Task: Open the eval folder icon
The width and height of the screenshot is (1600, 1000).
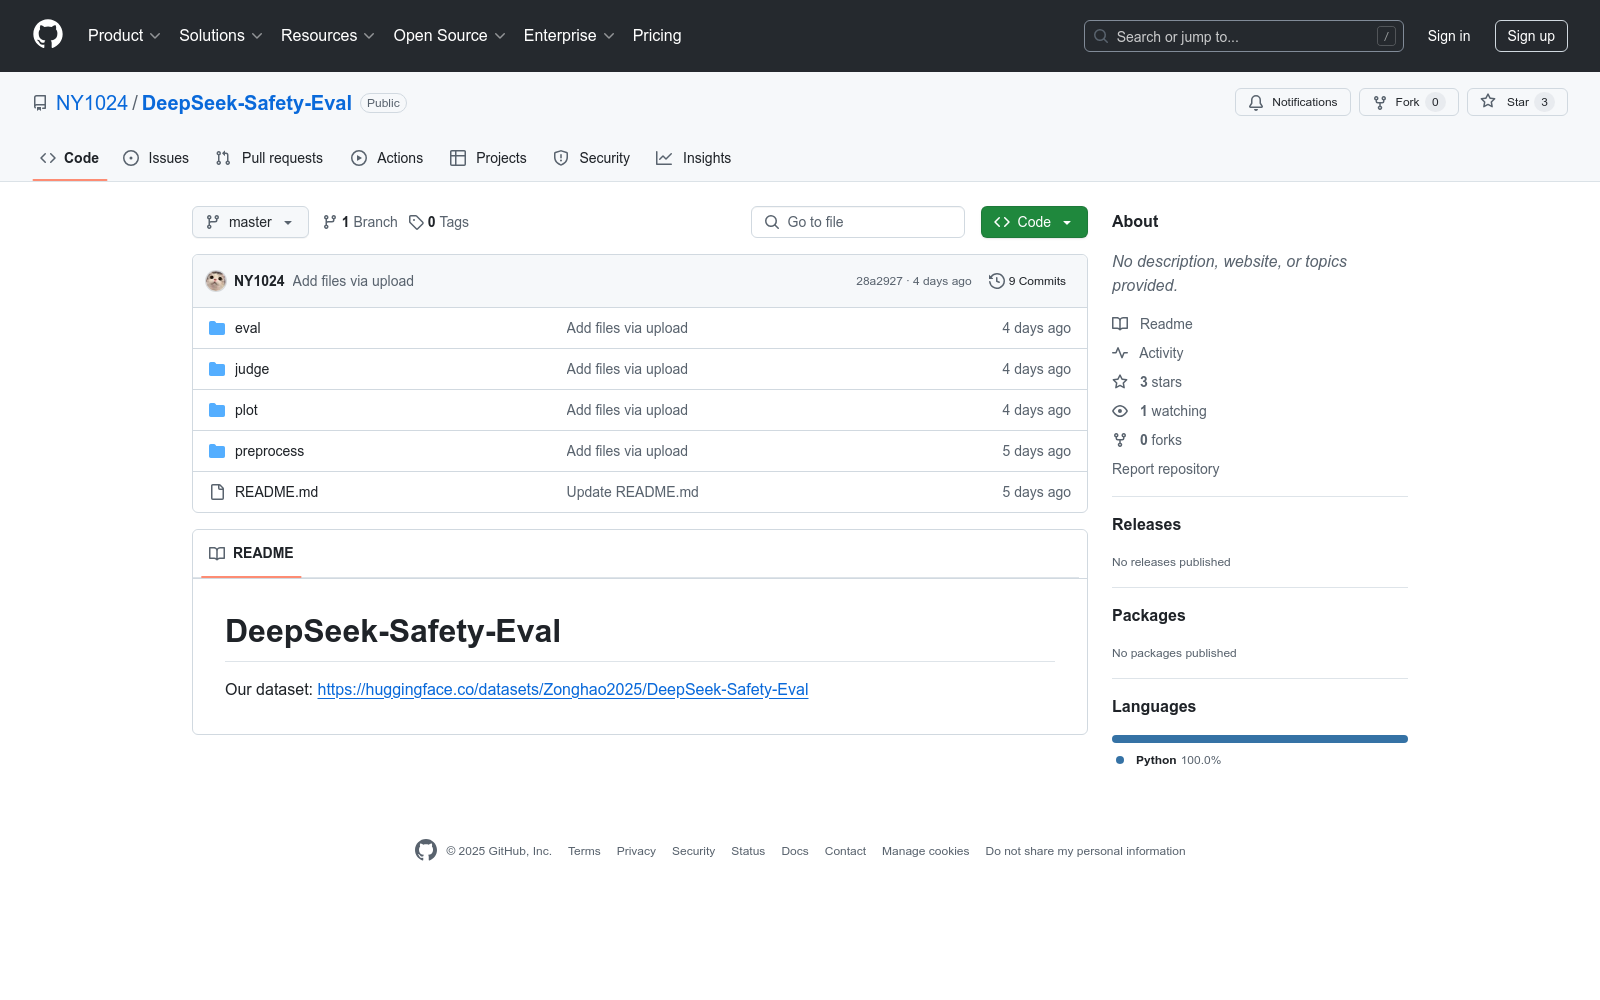Action: pyautogui.click(x=217, y=328)
